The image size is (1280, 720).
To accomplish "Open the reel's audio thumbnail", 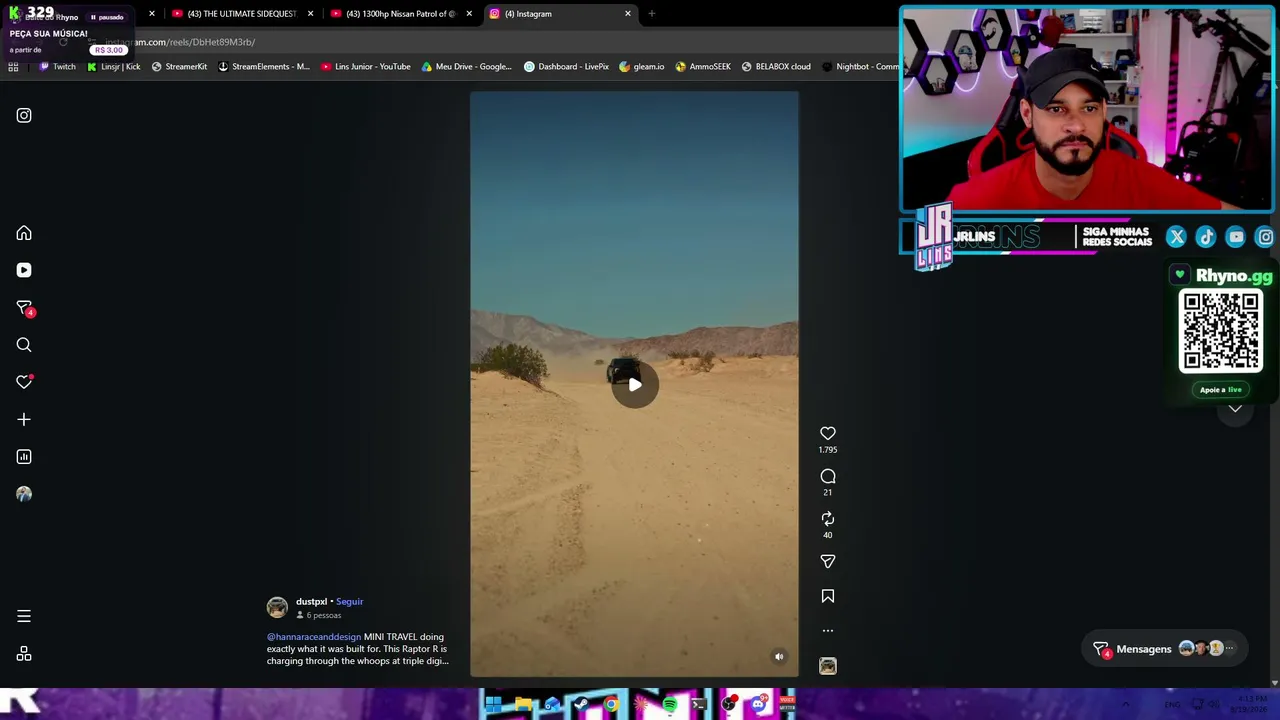I will pos(828,666).
